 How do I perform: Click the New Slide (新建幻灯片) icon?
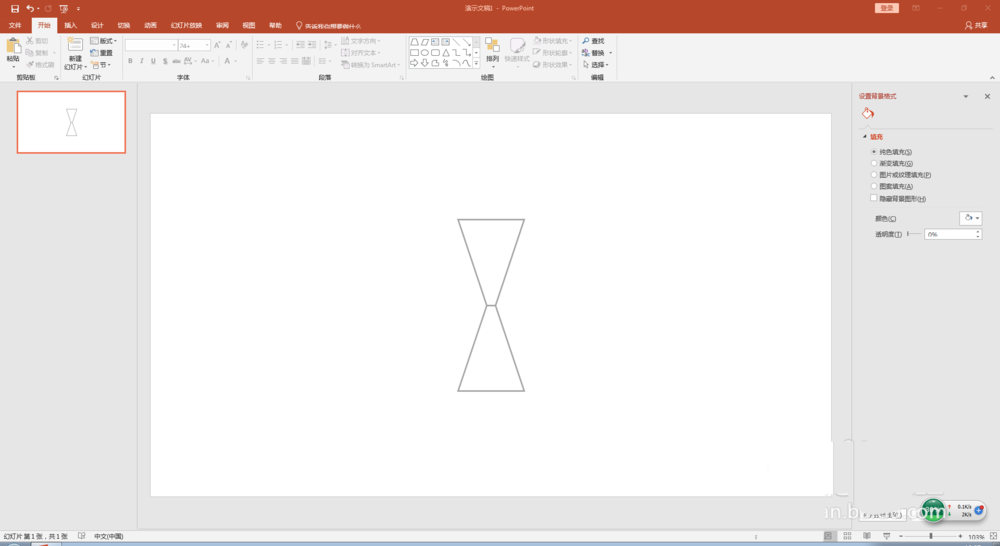pyautogui.click(x=75, y=46)
